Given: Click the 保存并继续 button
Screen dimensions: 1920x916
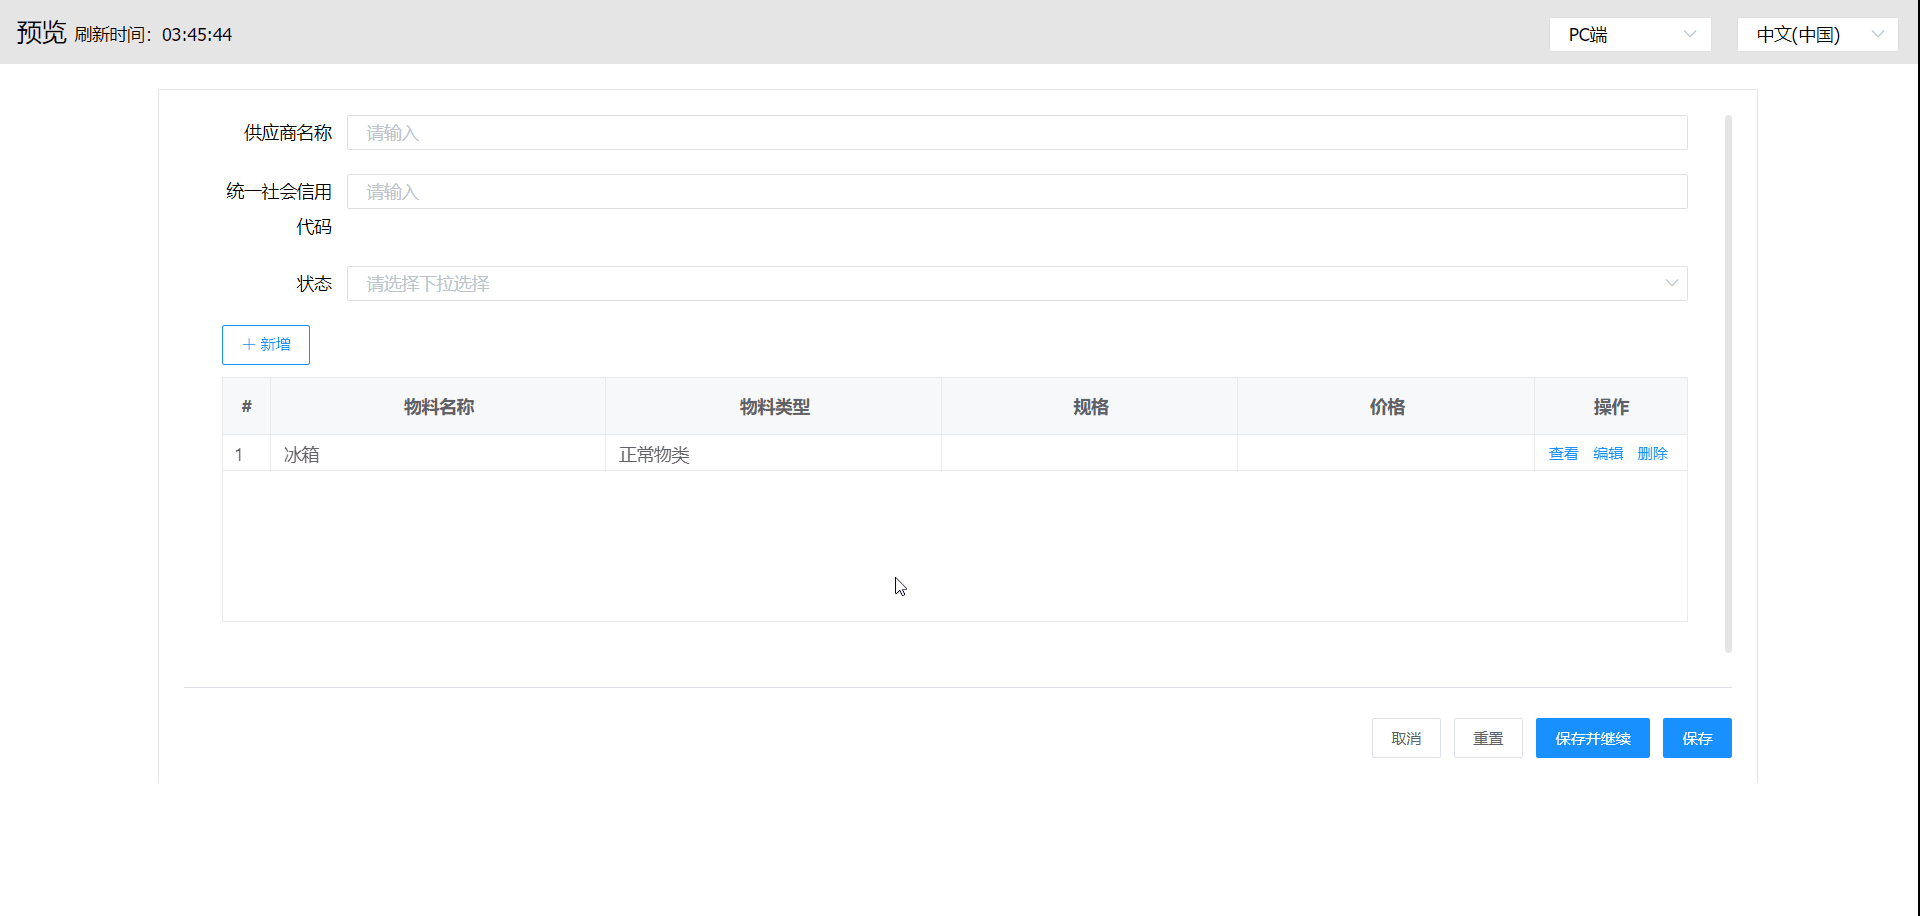Looking at the screenshot, I should click(1592, 739).
